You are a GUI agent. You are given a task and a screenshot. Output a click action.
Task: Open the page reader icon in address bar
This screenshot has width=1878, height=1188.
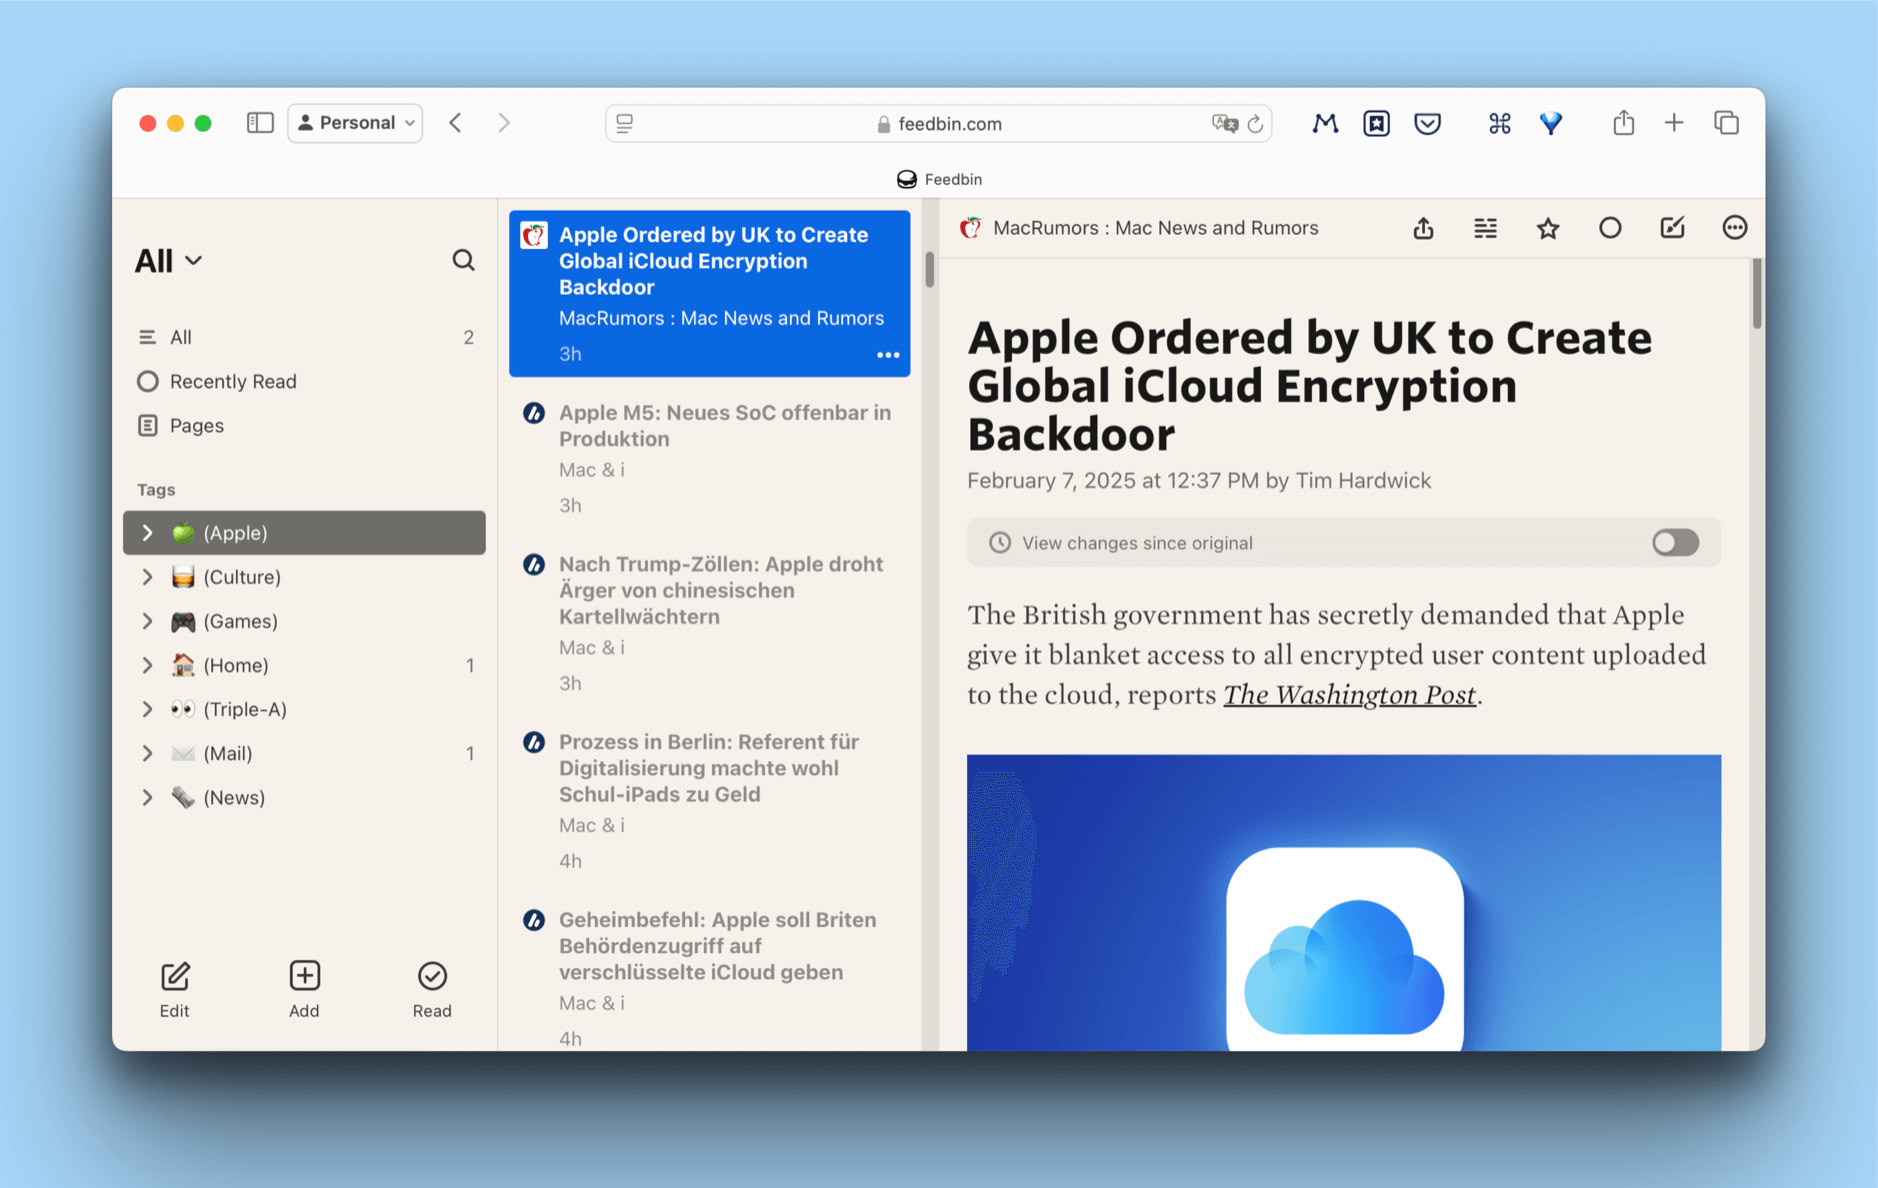pos(625,123)
